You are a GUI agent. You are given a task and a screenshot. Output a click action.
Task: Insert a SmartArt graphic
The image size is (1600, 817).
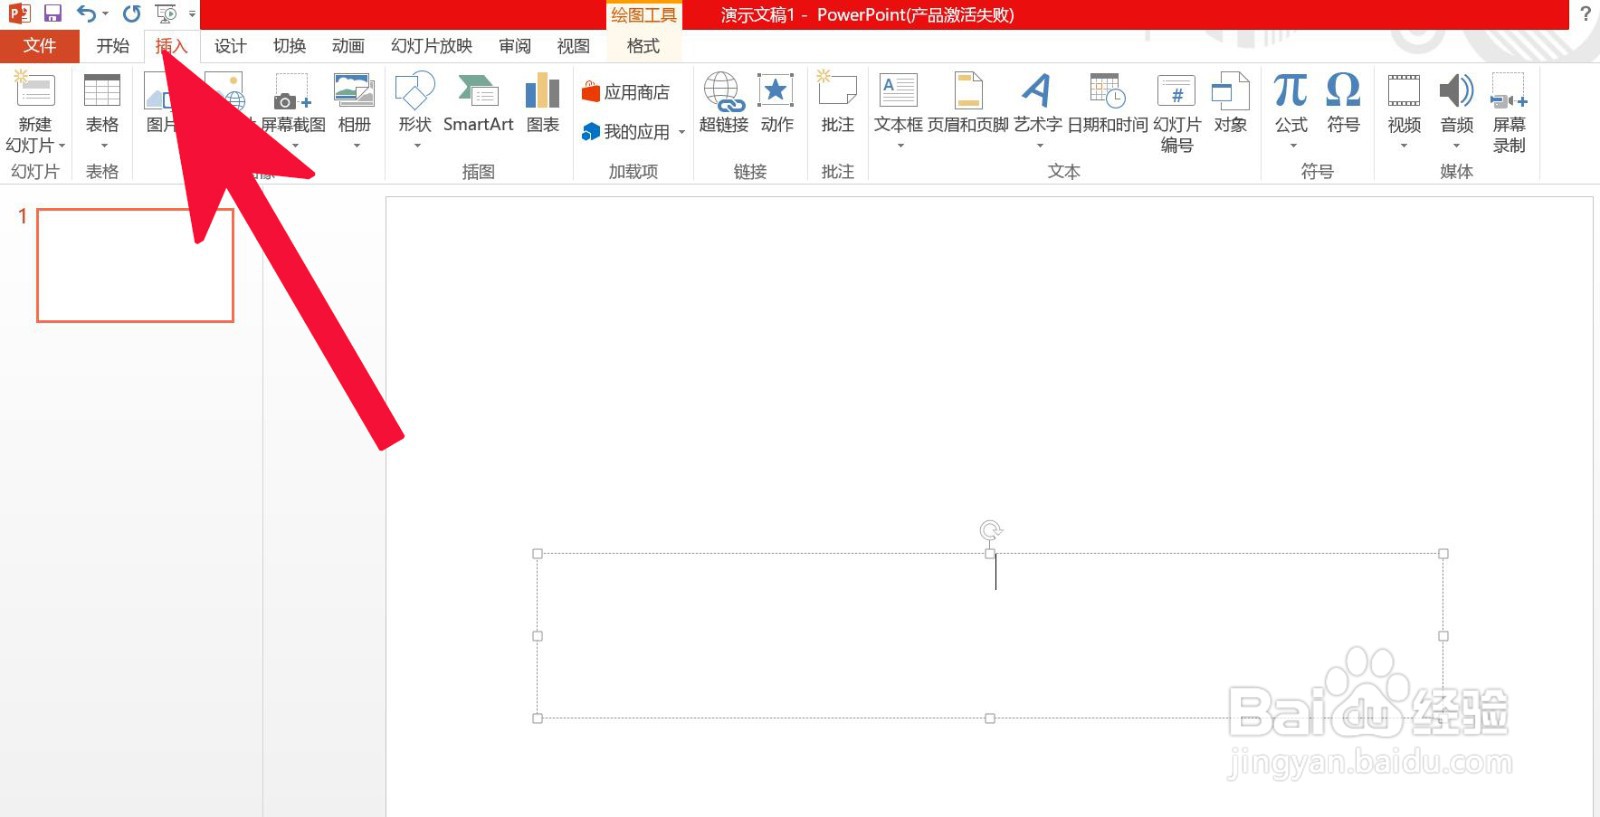click(478, 104)
